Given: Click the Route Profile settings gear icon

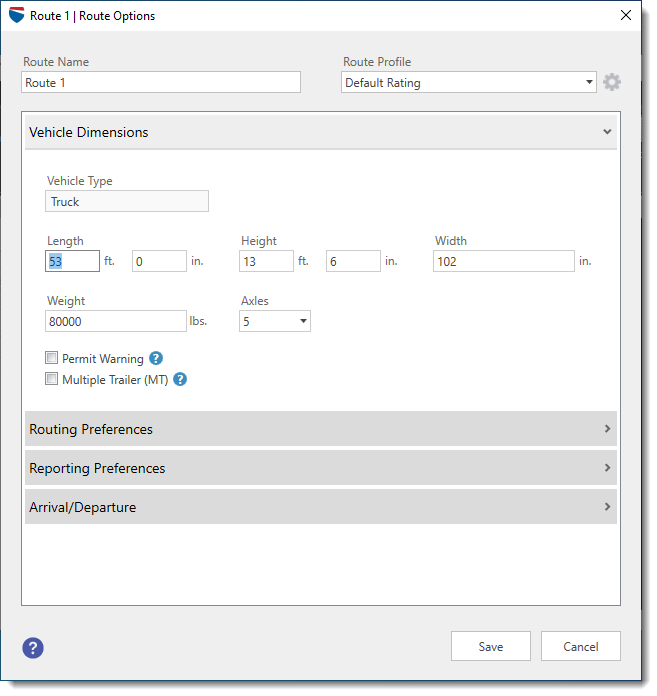Looking at the screenshot, I should click(611, 83).
